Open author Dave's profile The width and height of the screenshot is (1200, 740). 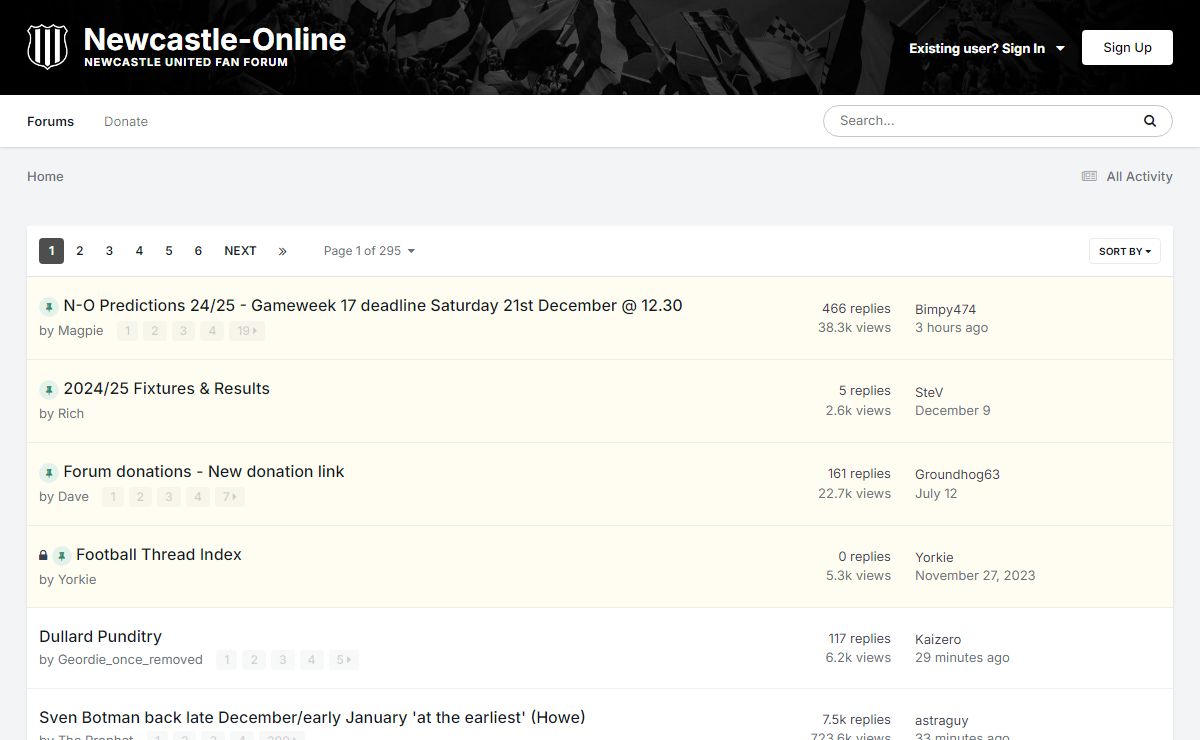tap(73, 497)
